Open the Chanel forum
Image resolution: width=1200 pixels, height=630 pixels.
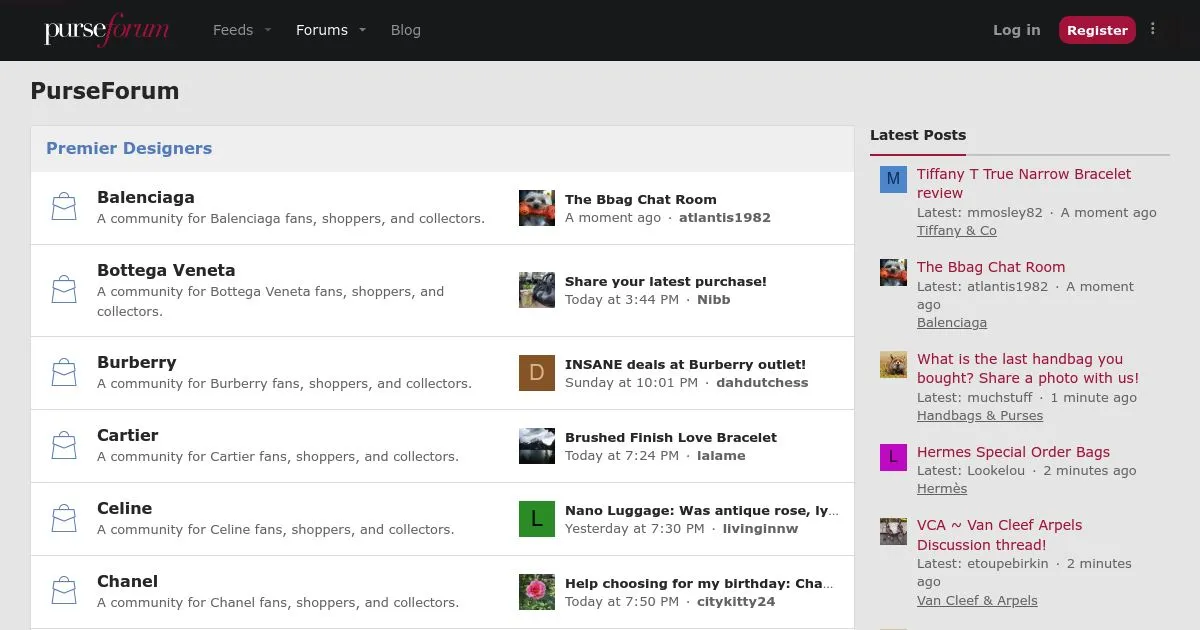tap(128, 581)
